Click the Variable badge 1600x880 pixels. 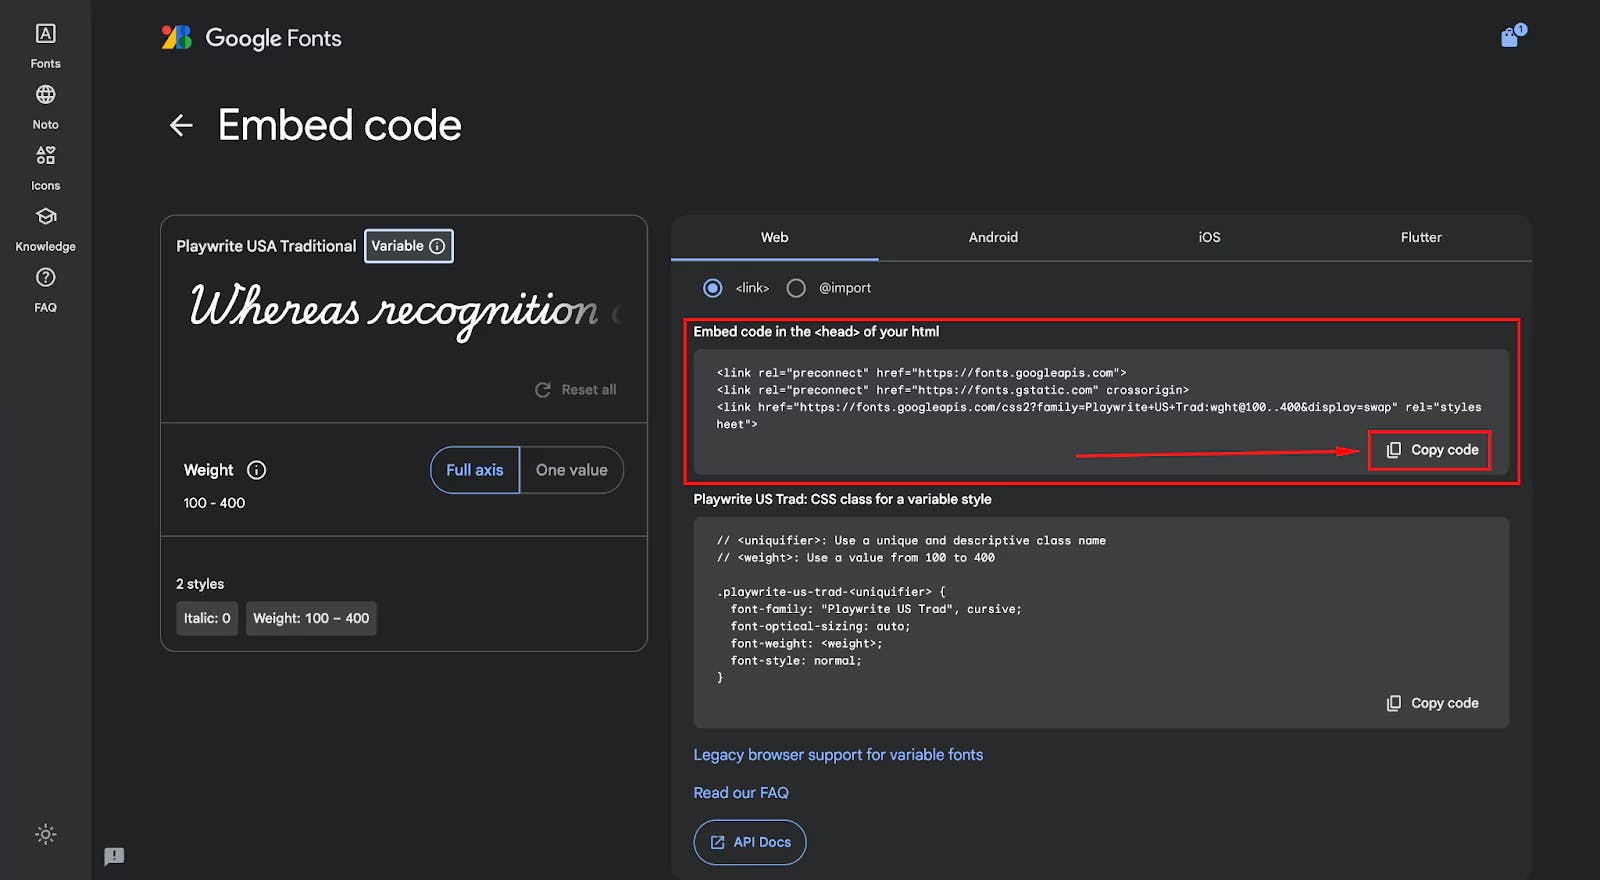[x=409, y=246]
